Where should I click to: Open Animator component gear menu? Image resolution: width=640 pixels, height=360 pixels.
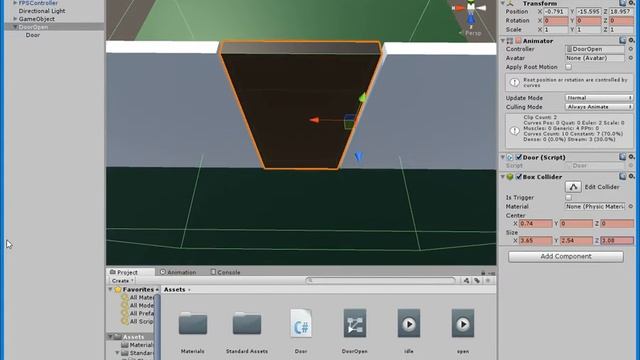click(x=631, y=40)
